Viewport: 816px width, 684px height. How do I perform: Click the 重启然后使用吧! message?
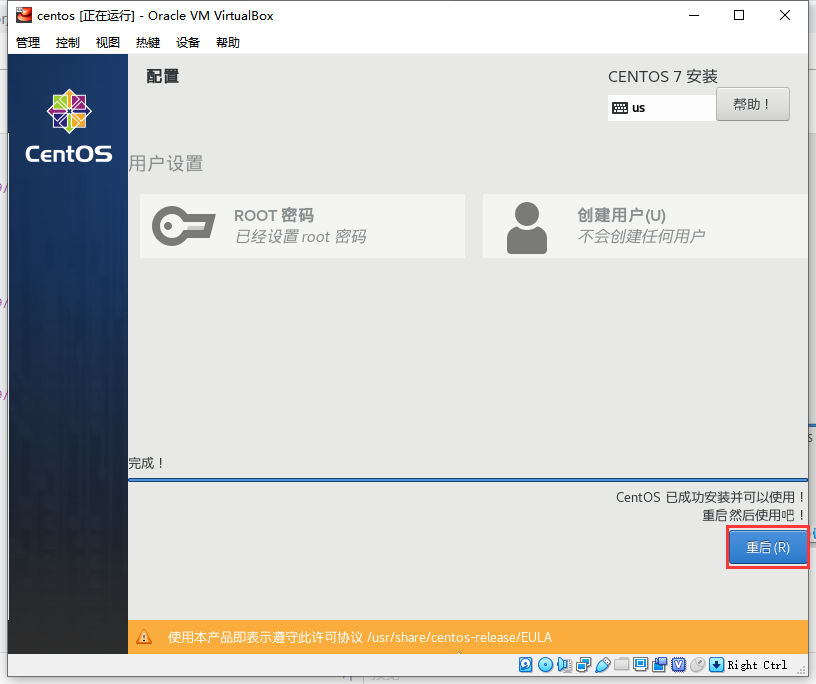754,515
